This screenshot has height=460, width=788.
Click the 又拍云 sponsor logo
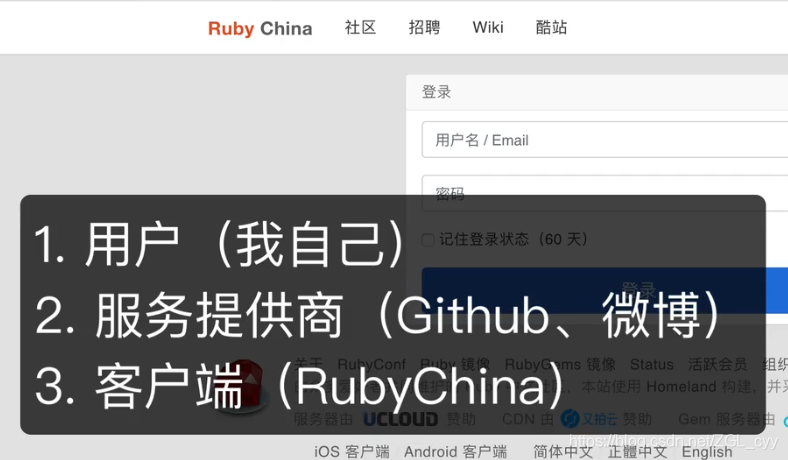click(x=589, y=419)
